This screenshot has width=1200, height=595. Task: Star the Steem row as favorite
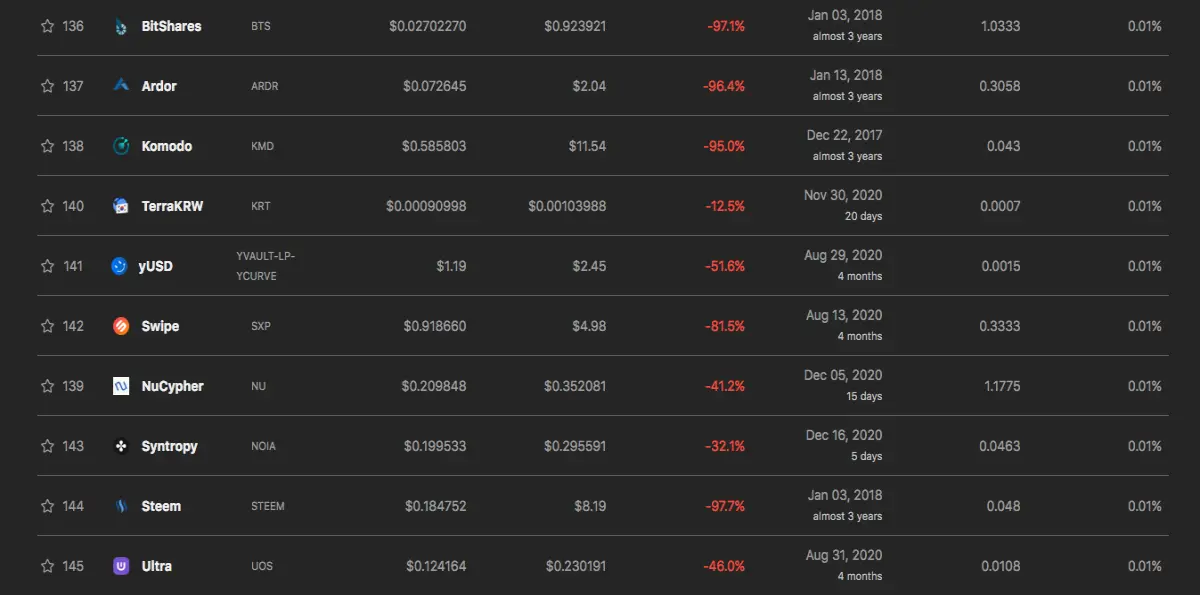pyautogui.click(x=47, y=506)
